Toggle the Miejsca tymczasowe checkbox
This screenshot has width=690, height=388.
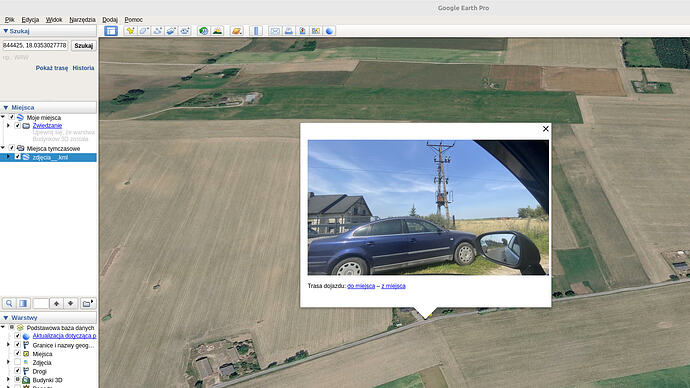(12, 148)
